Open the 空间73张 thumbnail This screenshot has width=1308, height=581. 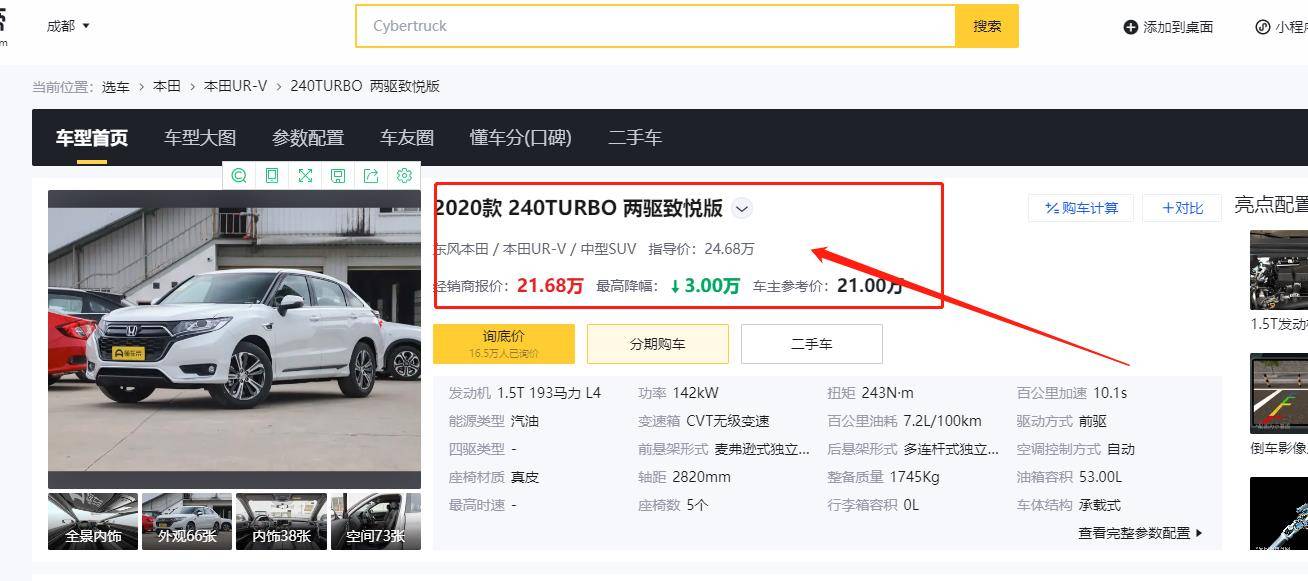pyautogui.click(x=376, y=521)
